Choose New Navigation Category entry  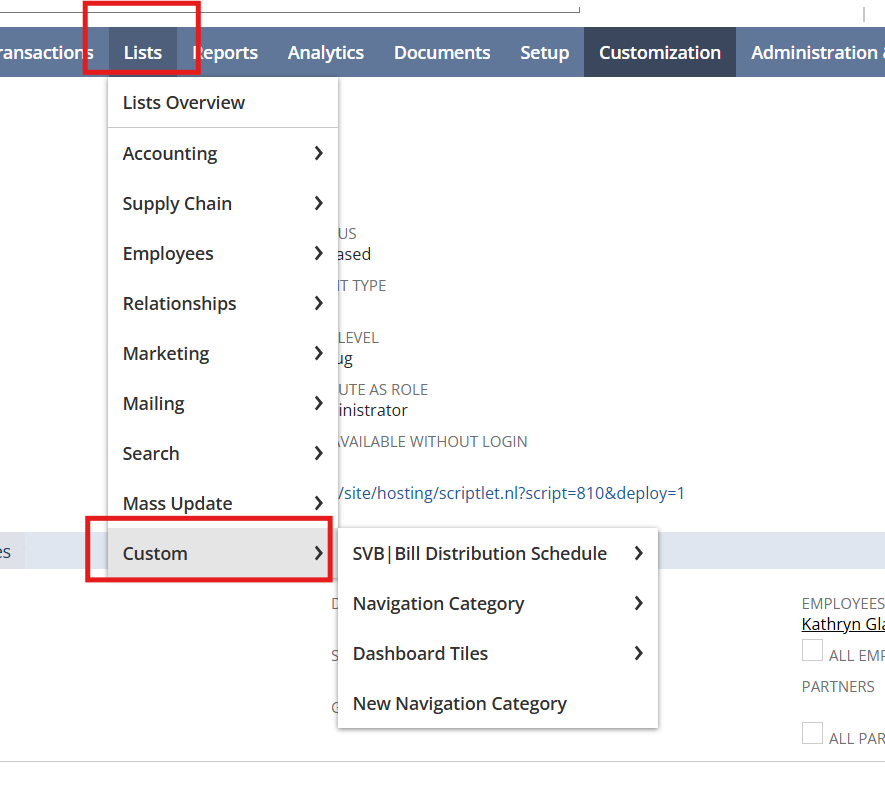pyautogui.click(x=459, y=703)
